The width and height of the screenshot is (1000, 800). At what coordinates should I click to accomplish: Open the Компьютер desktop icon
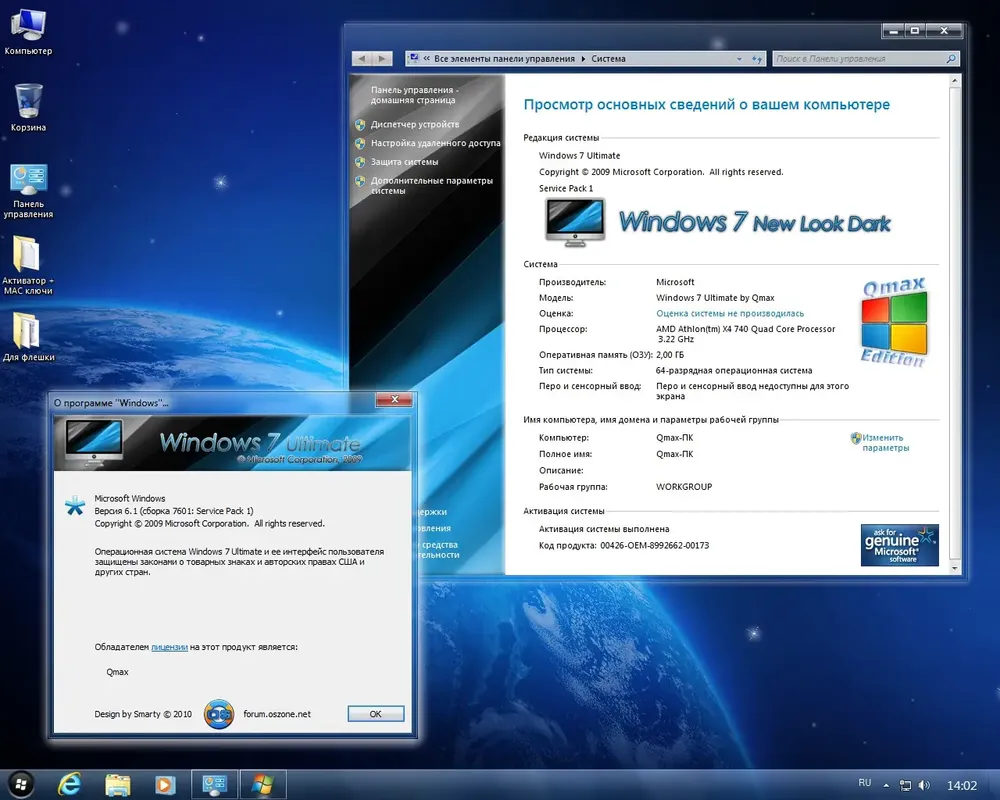point(28,32)
